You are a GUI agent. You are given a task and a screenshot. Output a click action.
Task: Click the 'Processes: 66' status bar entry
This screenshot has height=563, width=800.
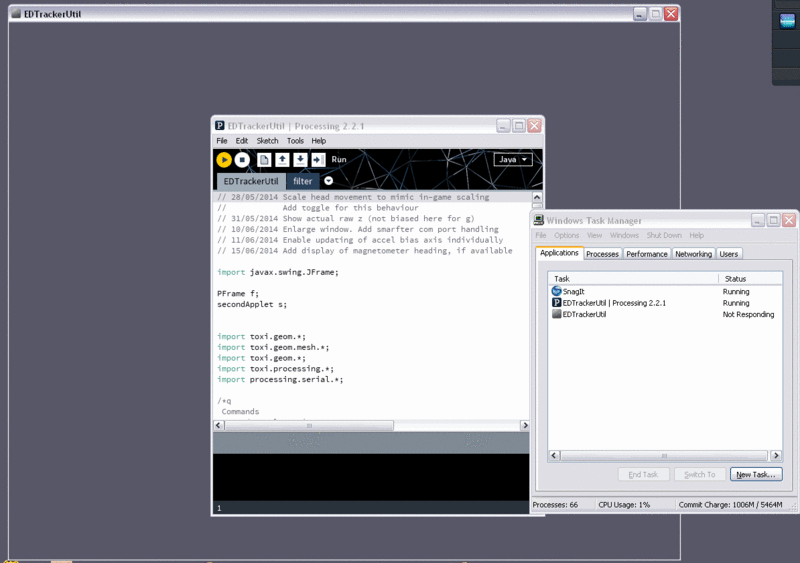coord(555,505)
